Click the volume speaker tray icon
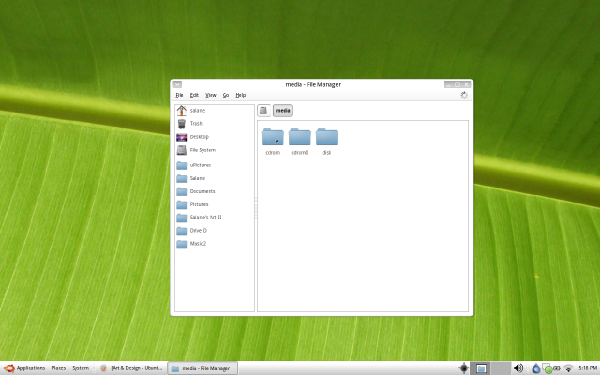 (518, 368)
